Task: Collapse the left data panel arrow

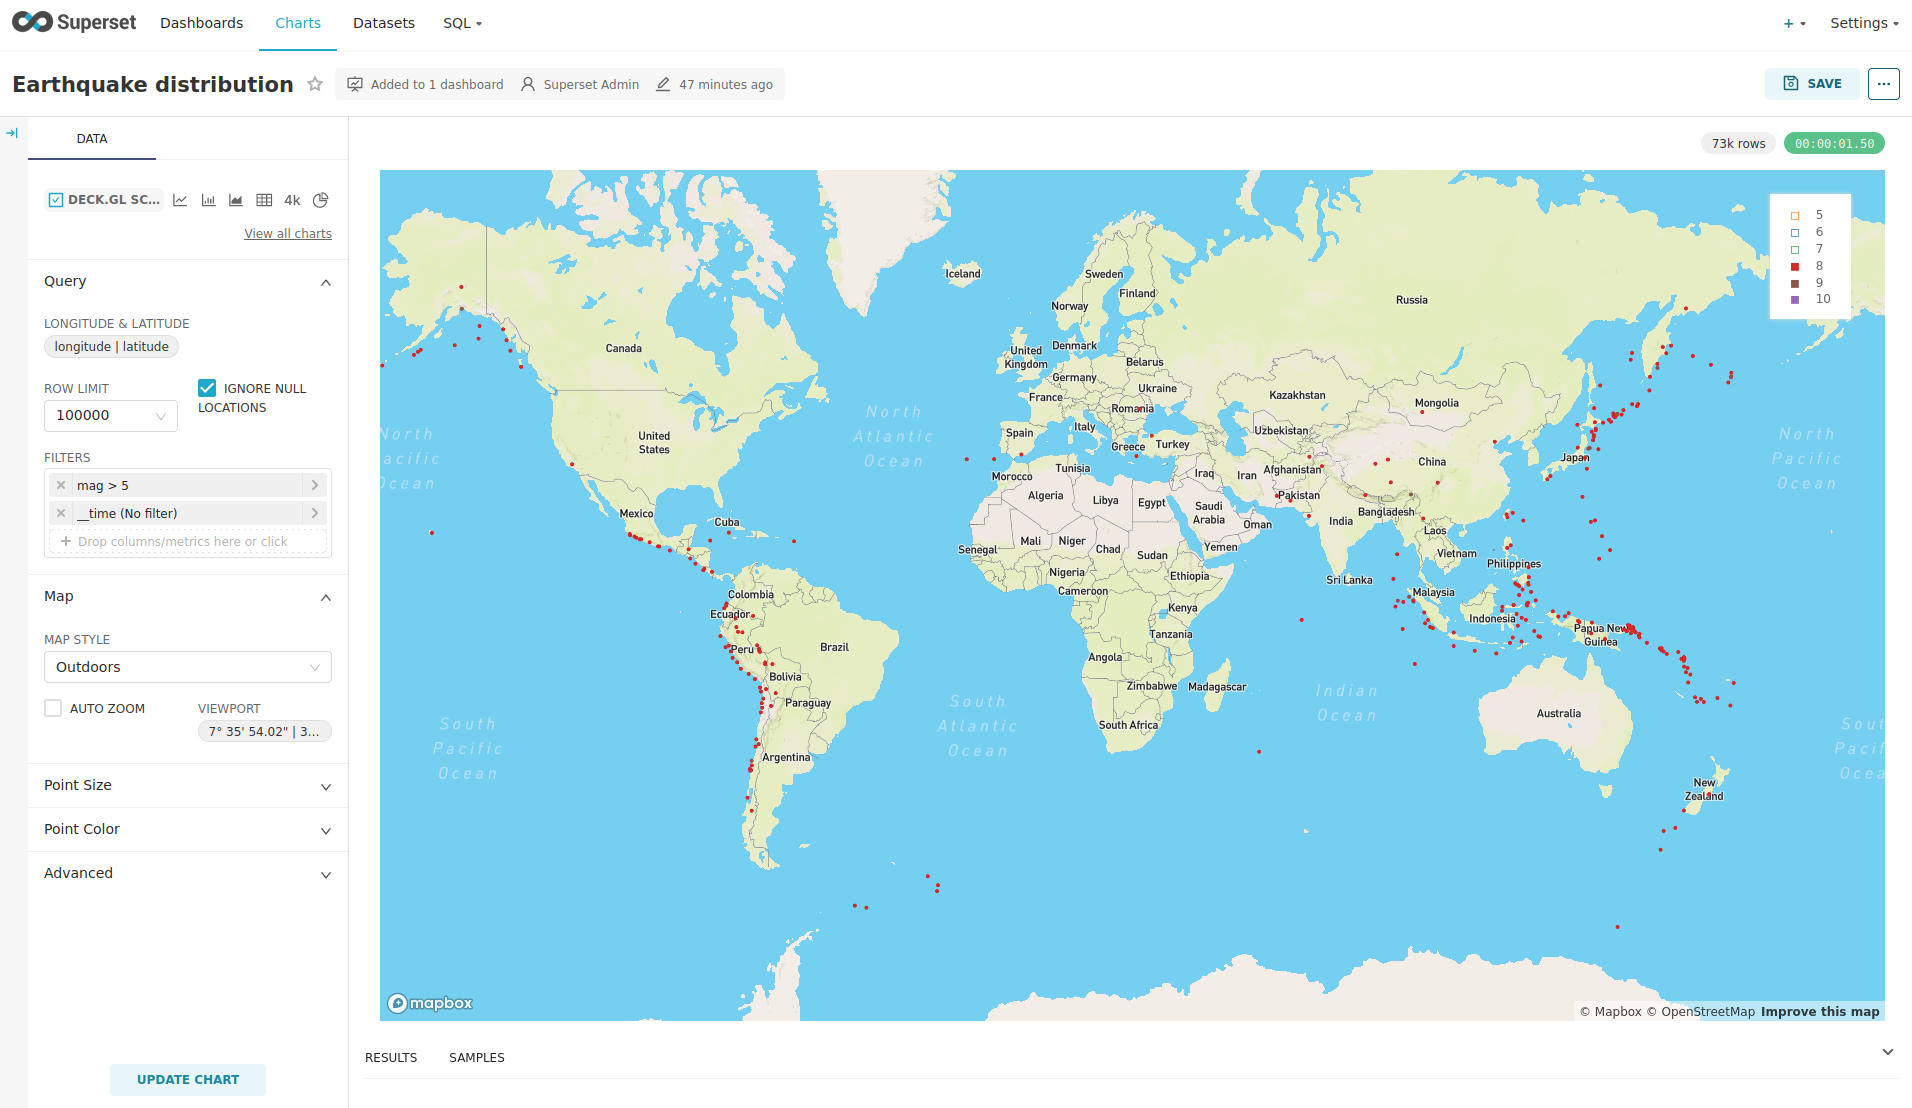Action: pyautogui.click(x=12, y=133)
